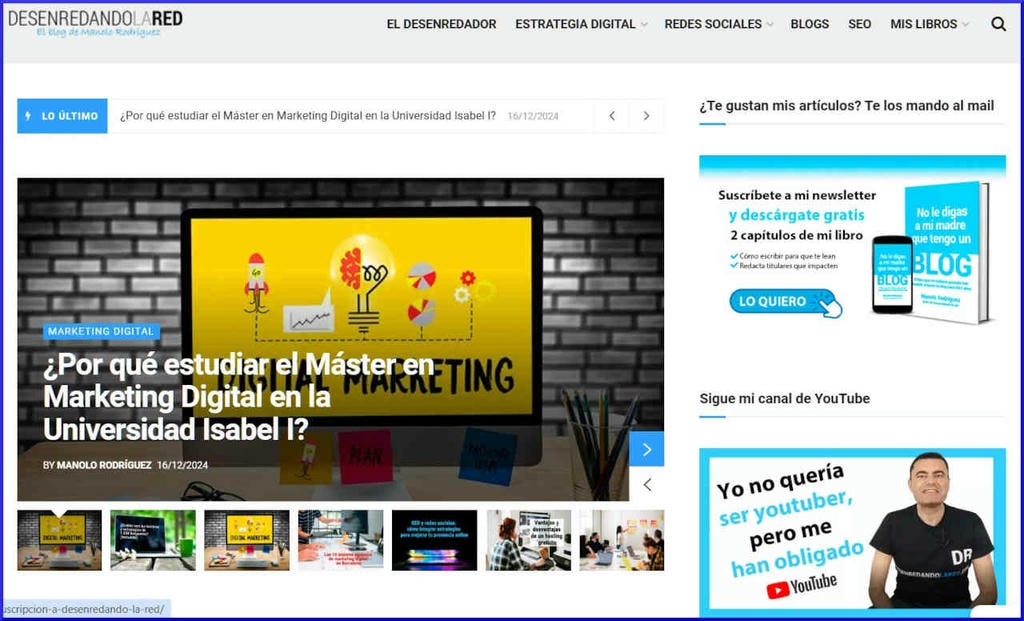The height and width of the screenshot is (621, 1024).
Task: Click 'El Blog de Manolo Rodríguez' tagline
Action: tap(98, 32)
